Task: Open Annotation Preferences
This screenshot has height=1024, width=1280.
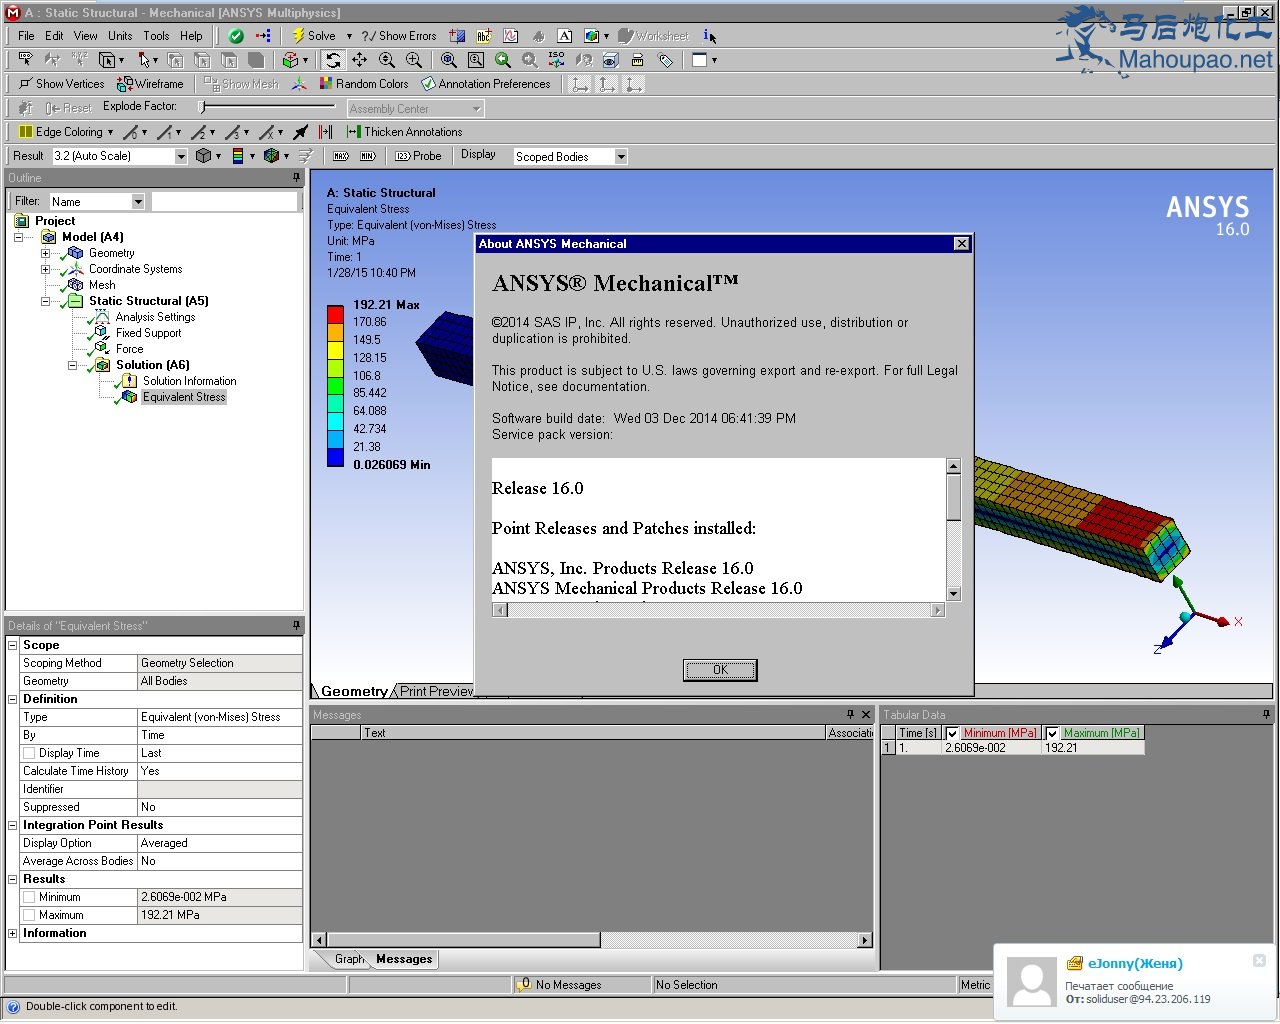Action: (486, 84)
